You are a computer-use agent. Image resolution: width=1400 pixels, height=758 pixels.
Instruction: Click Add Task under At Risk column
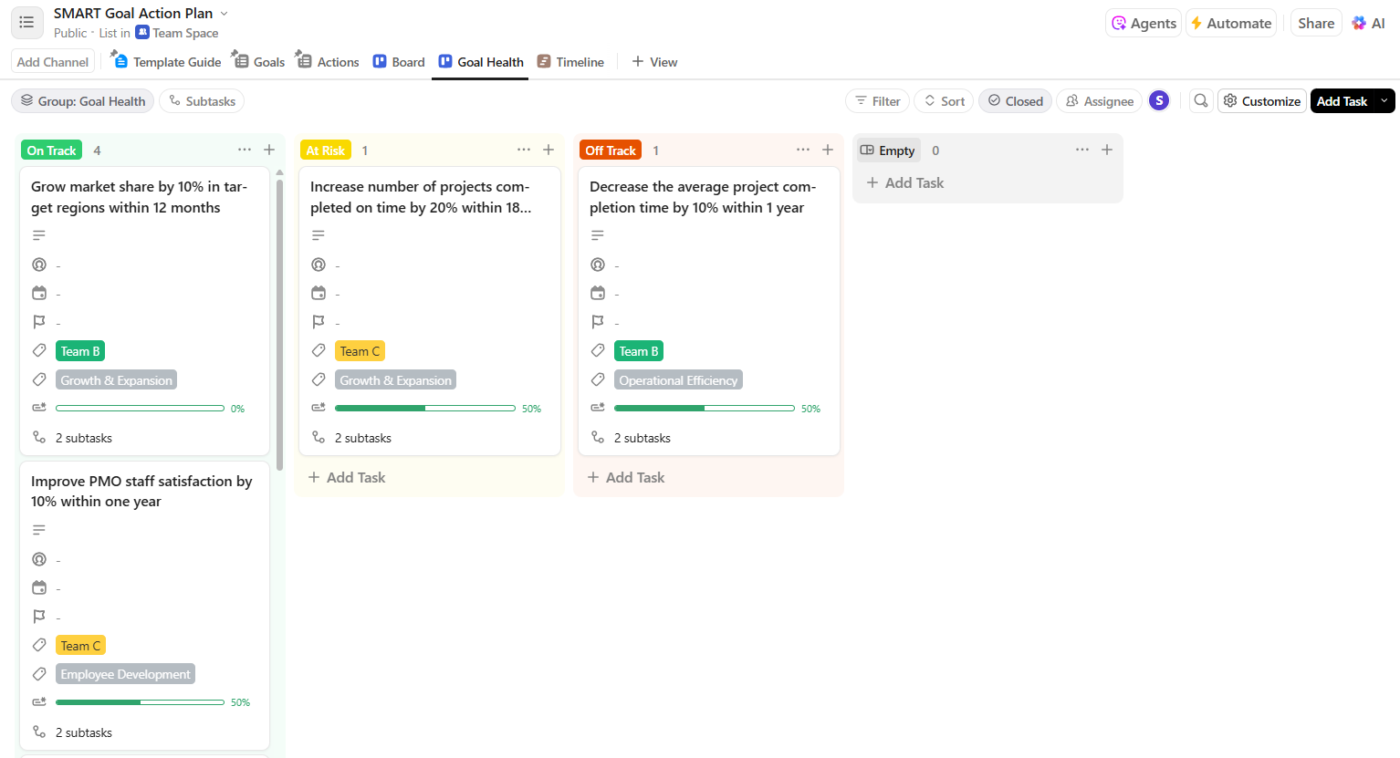(x=346, y=477)
